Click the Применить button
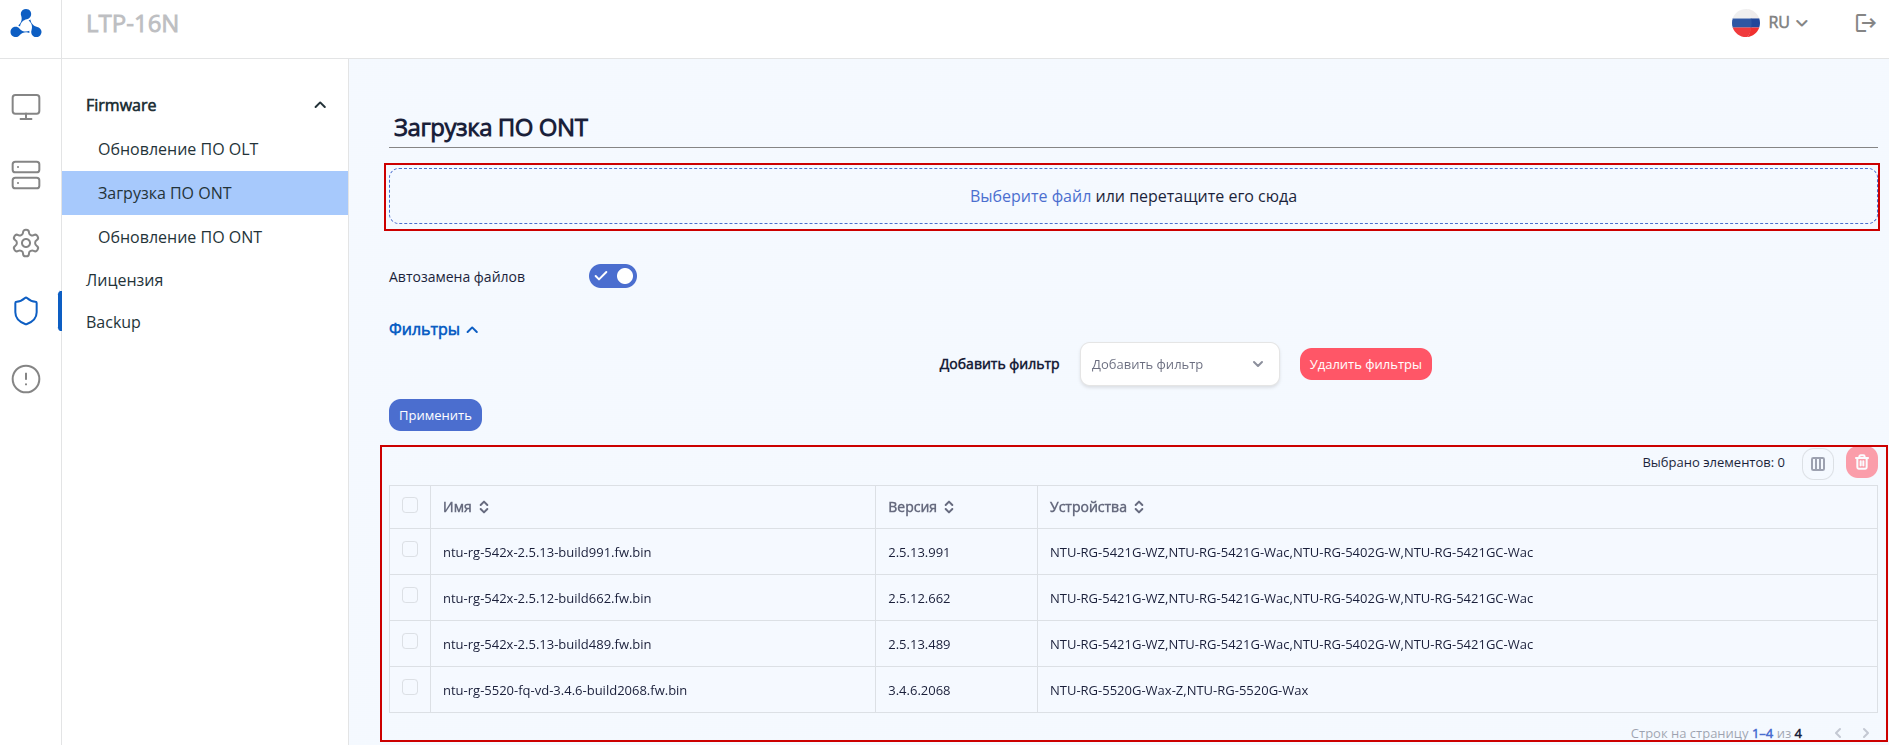 coord(435,415)
